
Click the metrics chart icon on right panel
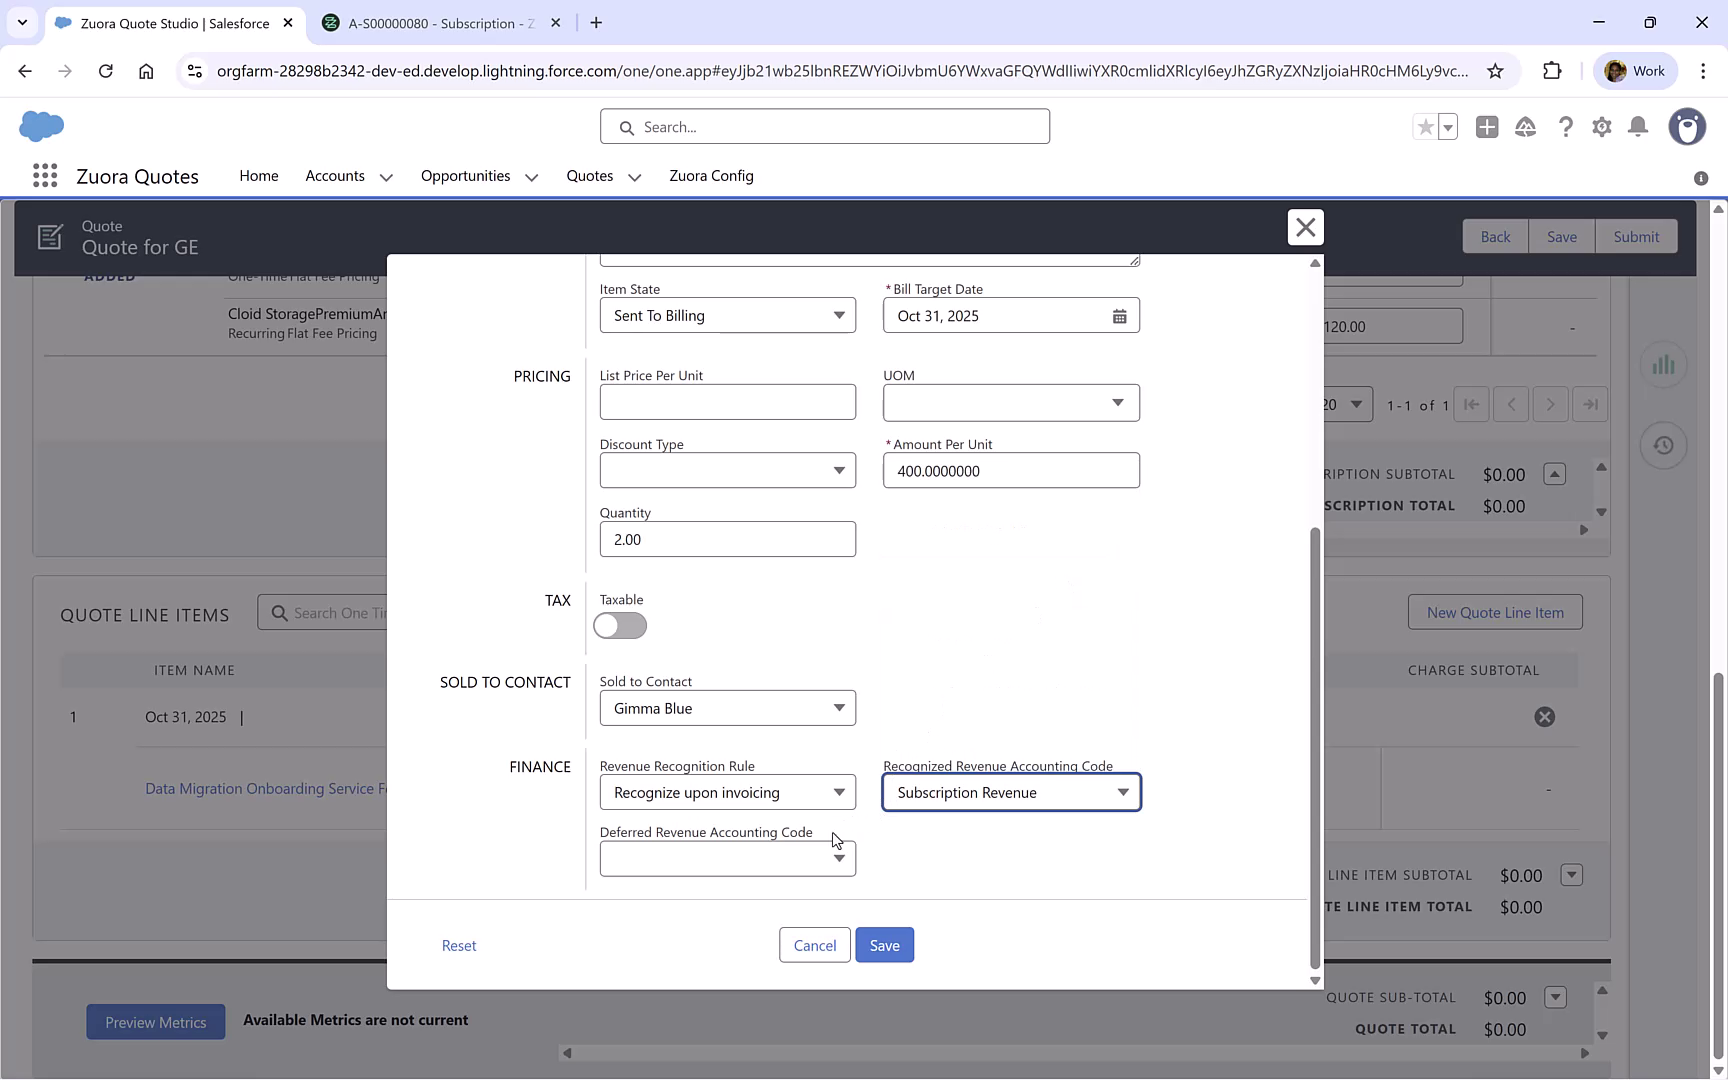click(x=1663, y=364)
